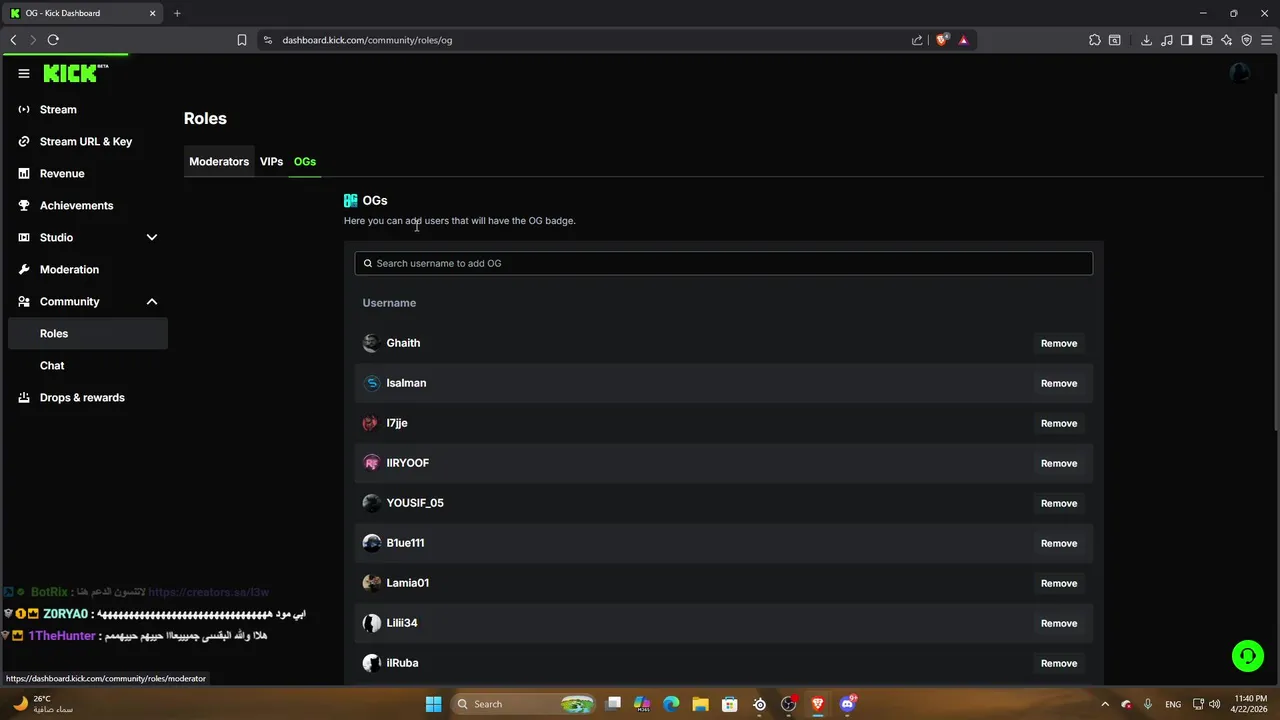The image size is (1280, 720).
Task: Switch to the Moderators tab
Action: tap(219, 161)
